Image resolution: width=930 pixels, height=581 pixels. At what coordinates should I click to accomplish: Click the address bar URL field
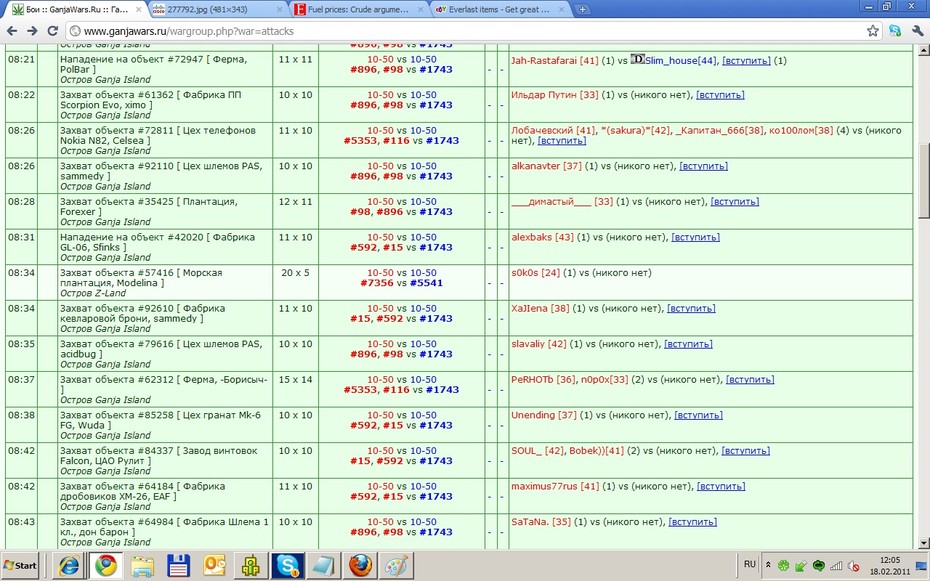pyautogui.click(x=463, y=31)
